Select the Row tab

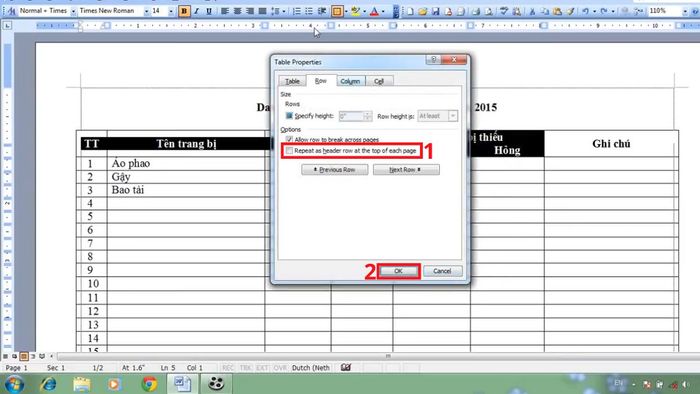click(x=321, y=80)
